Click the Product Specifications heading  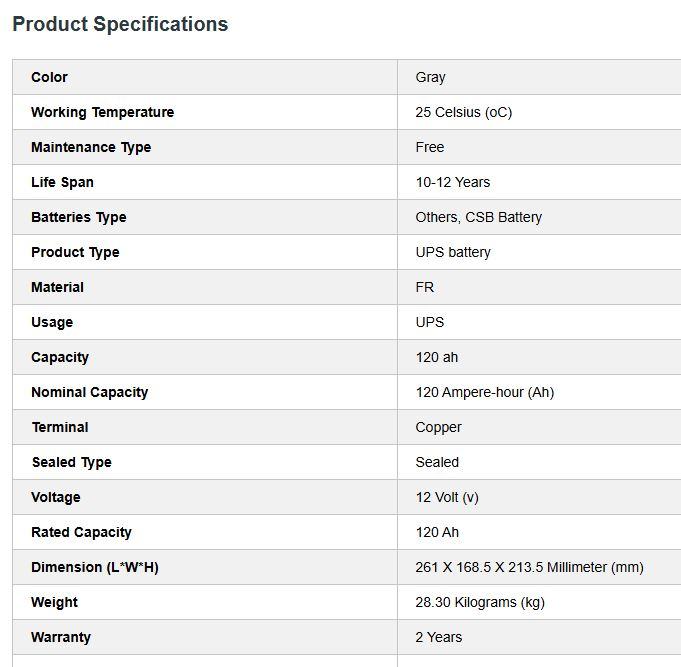pos(120,24)
